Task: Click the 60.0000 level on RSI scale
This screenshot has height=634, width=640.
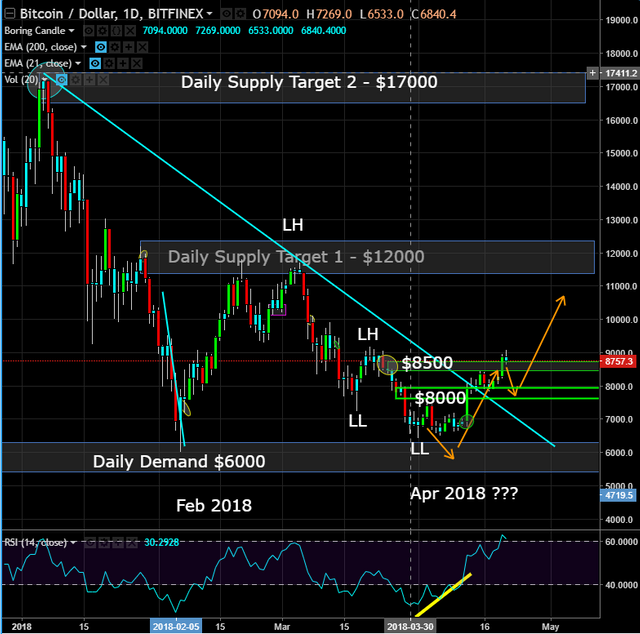Action: [621, 542]
